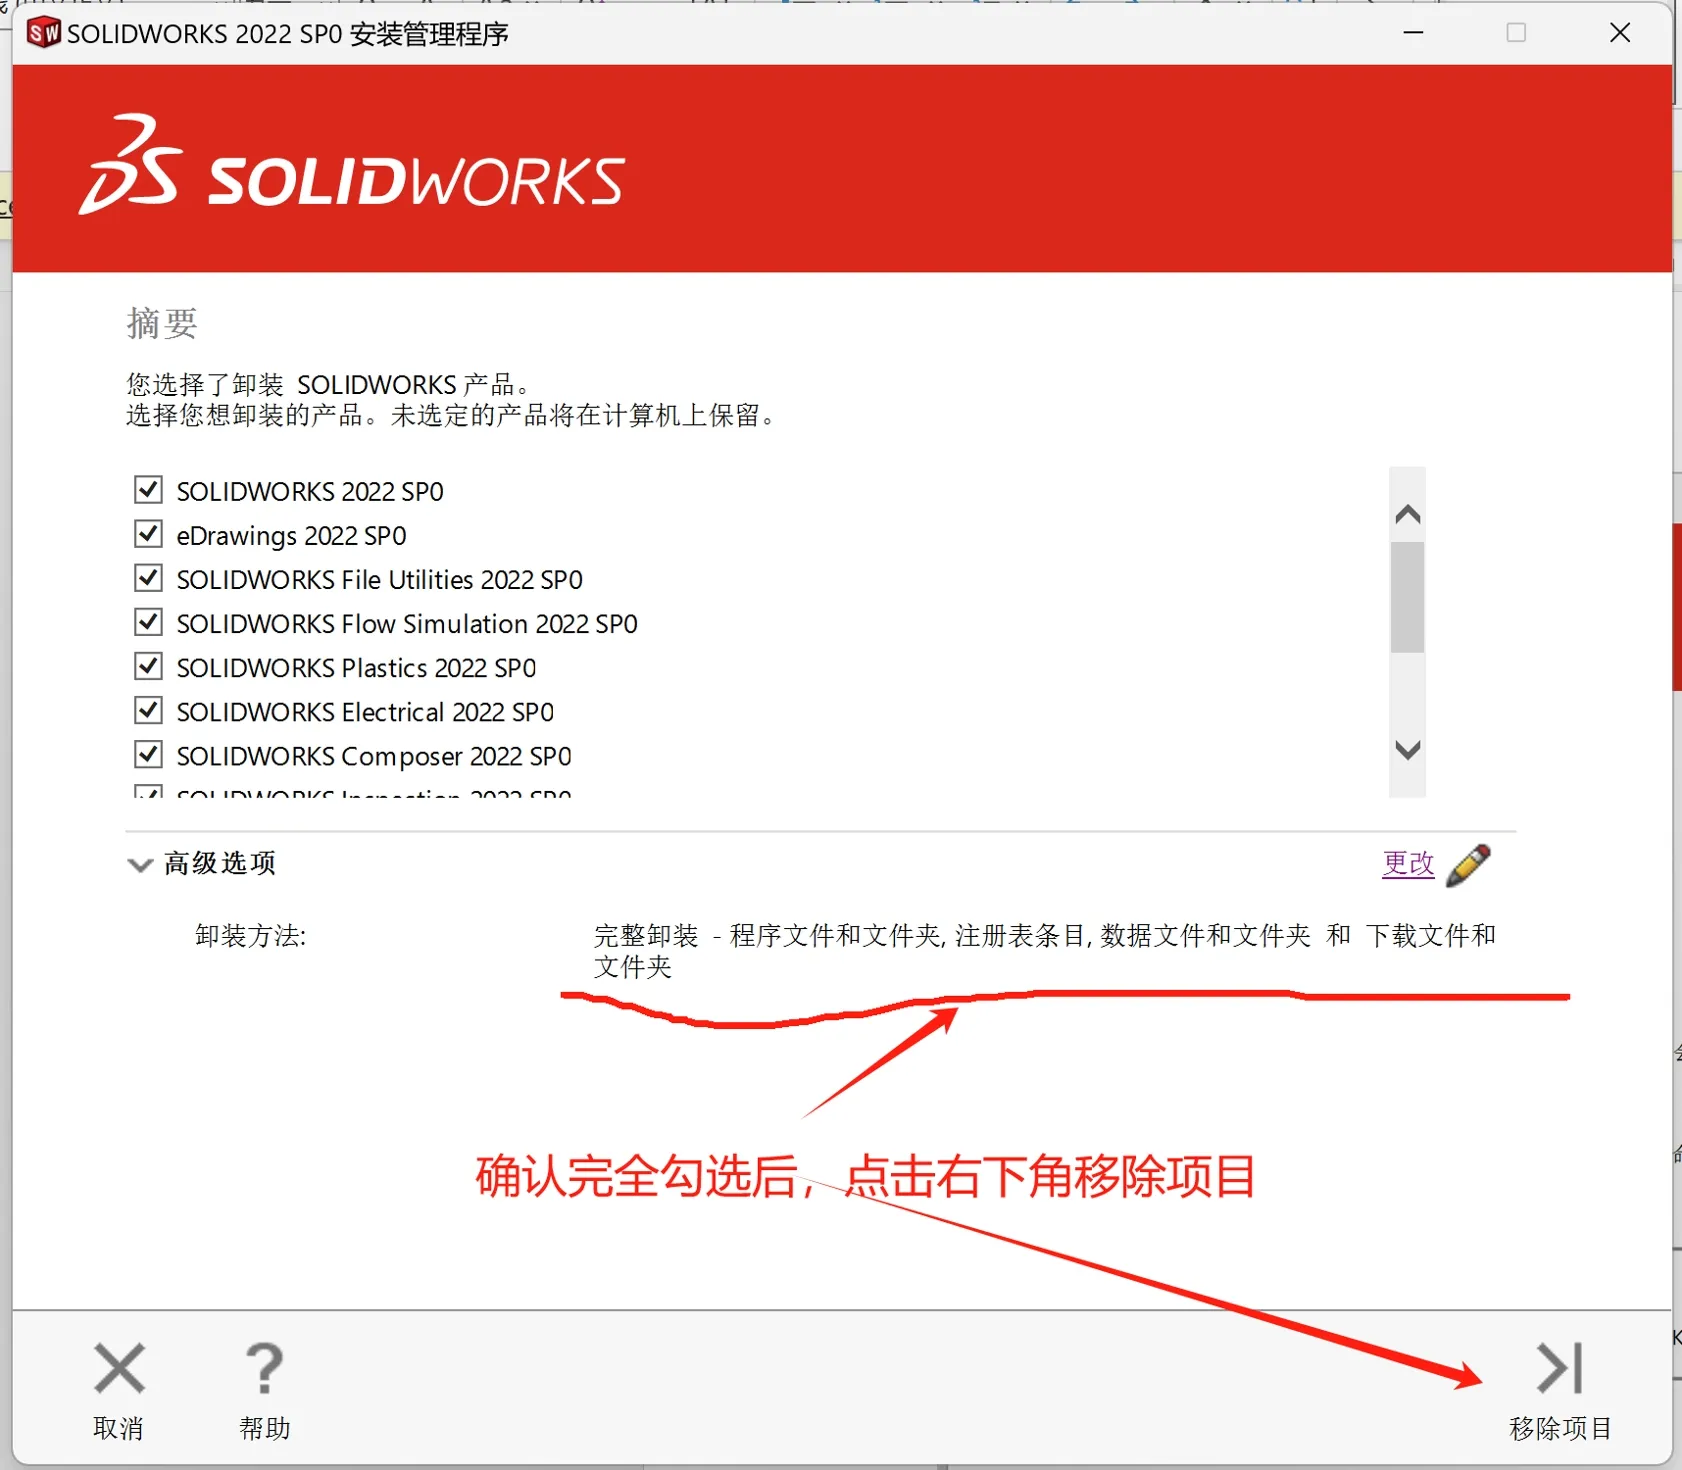The image size is (1682, 1470).
Task: Click the 更改 link
Action: tap(1408, 863)
